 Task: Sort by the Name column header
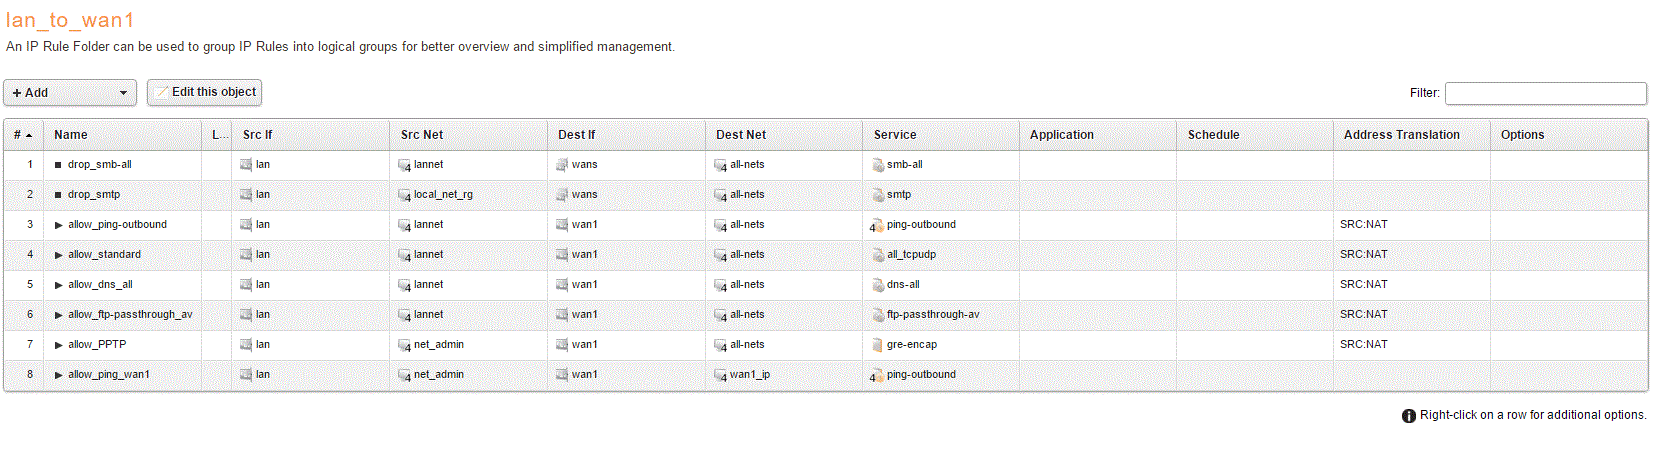point(71,135)
